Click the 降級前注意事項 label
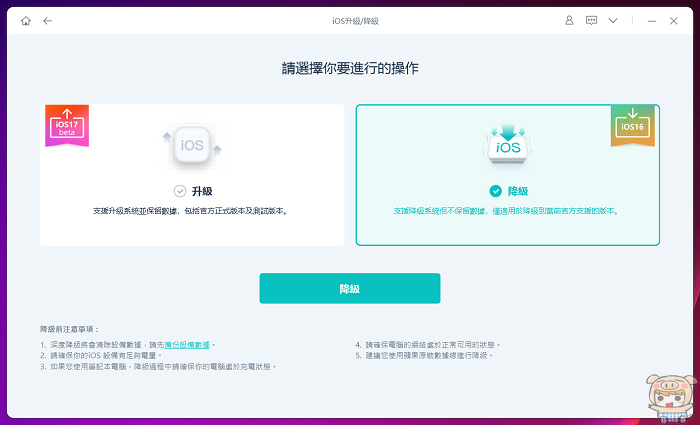The width and height of the screenshot is (700, 425). 70,329
